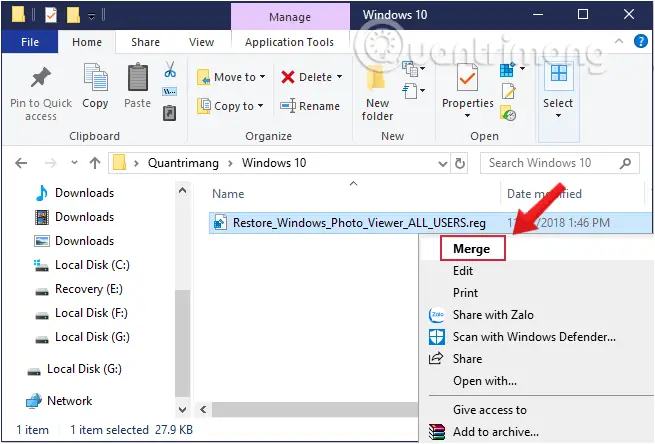This screenshot has width=655, height=444.
Task: Click the Paste clipboard icon
Action: [x=137, y=77]
